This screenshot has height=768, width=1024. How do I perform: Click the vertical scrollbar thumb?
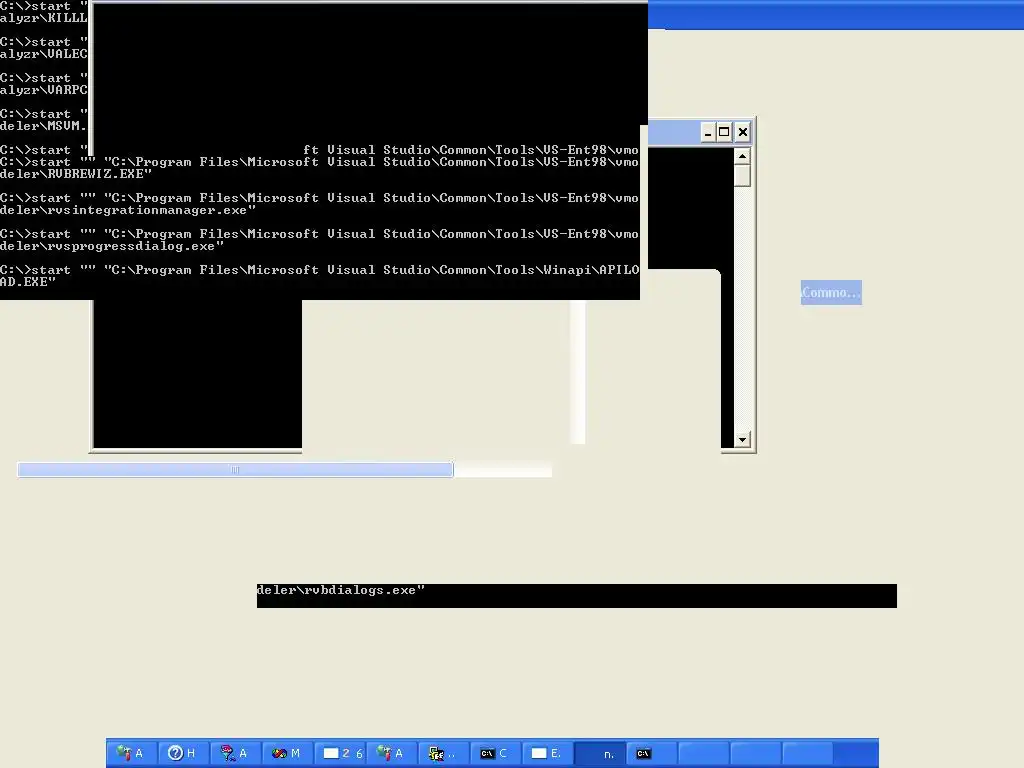click(x=742, y=176)
